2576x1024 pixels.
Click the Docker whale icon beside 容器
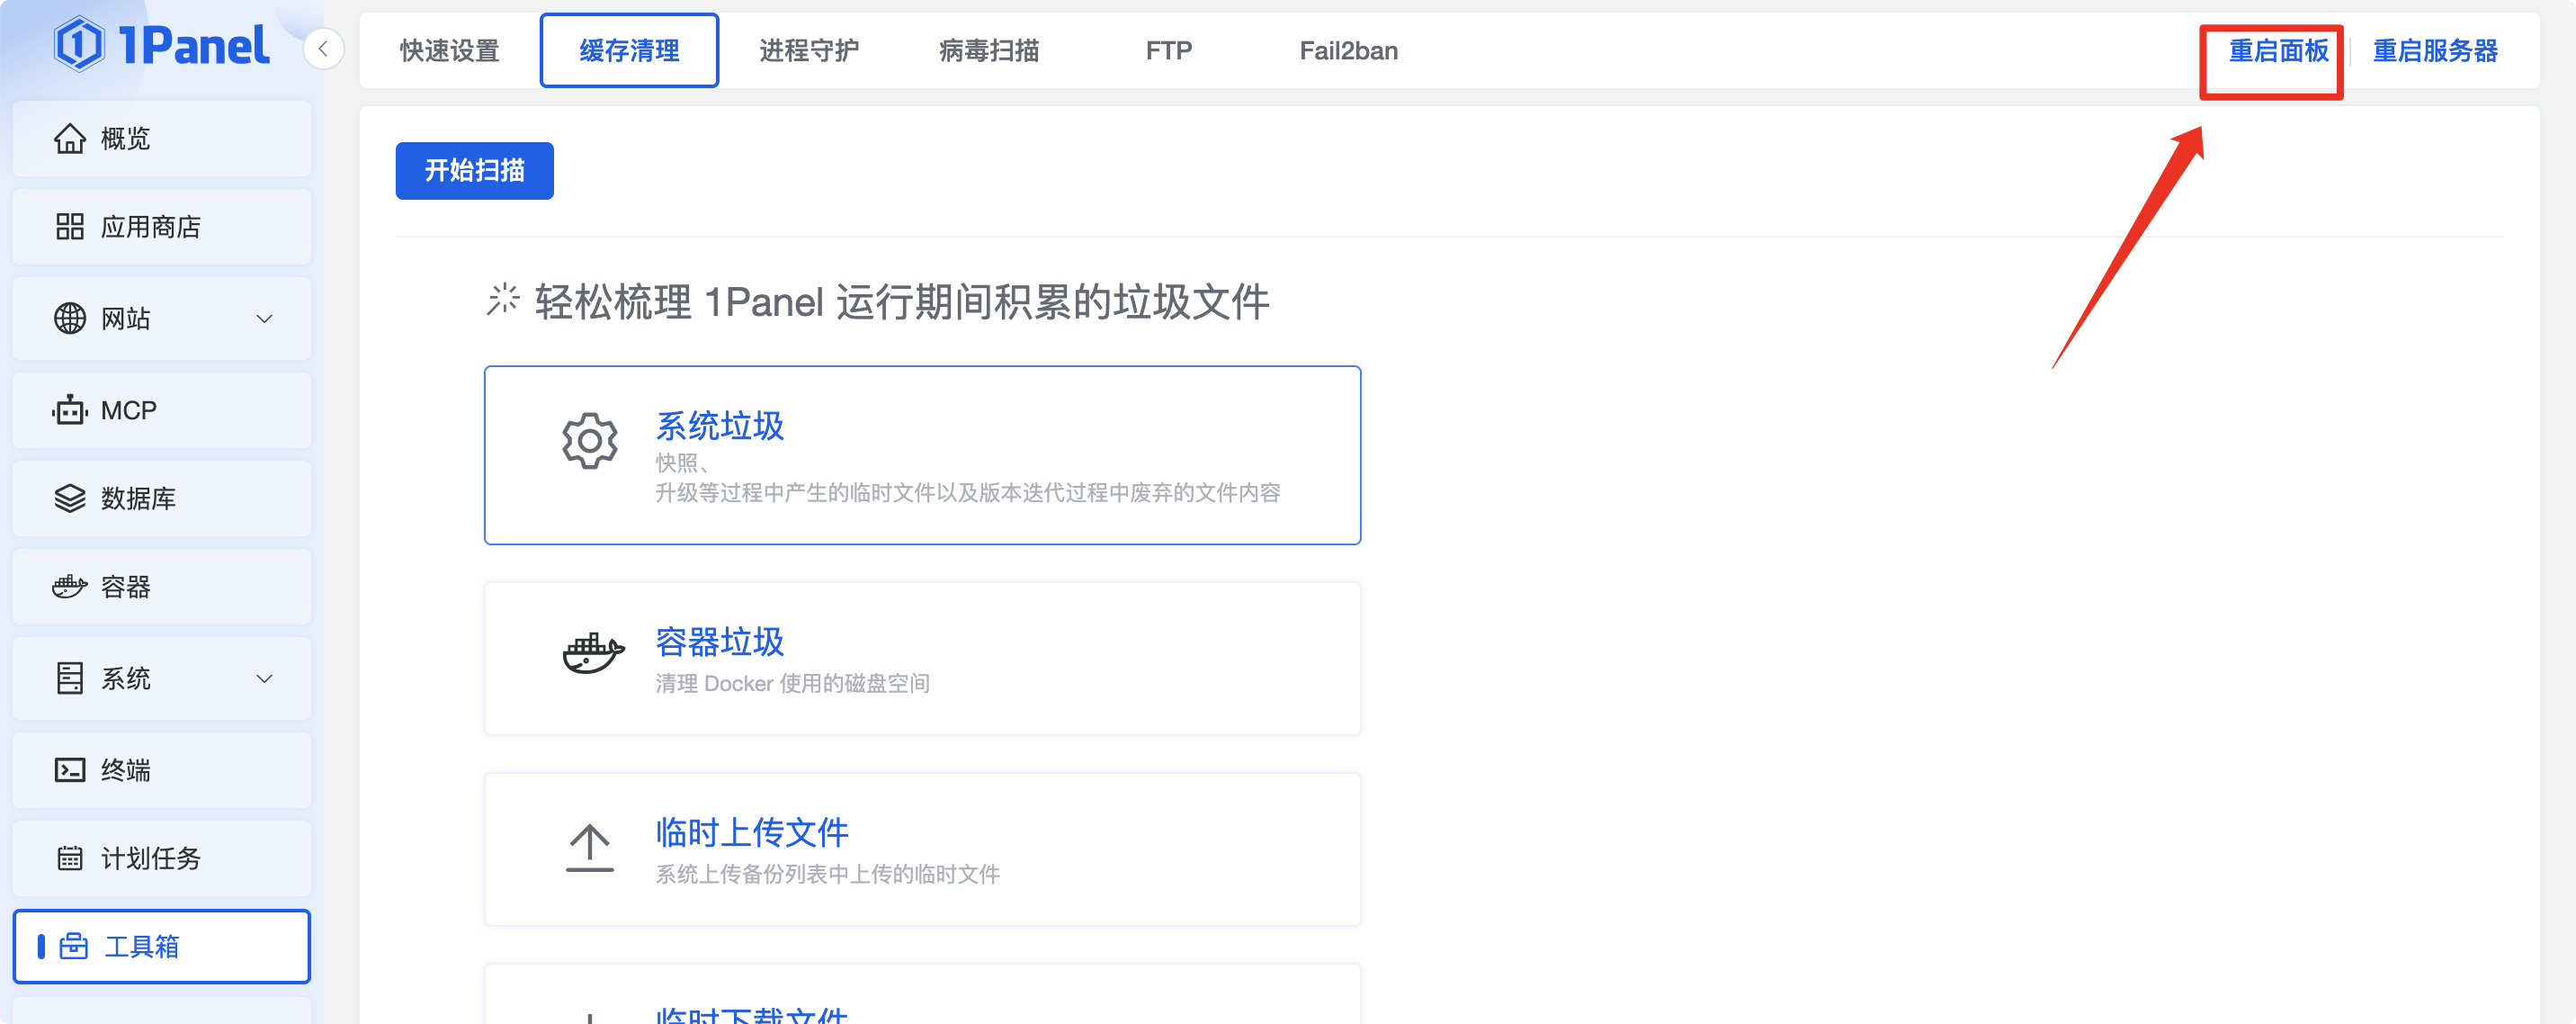coord(70,586)
